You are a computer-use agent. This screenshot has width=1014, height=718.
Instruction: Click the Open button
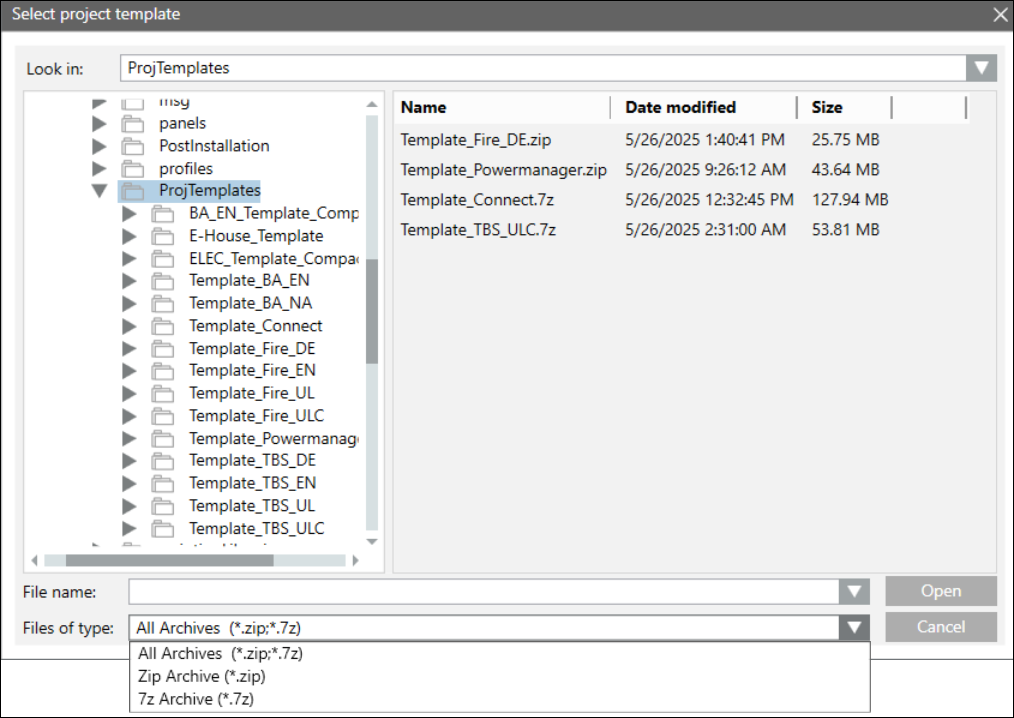[940, 591]
